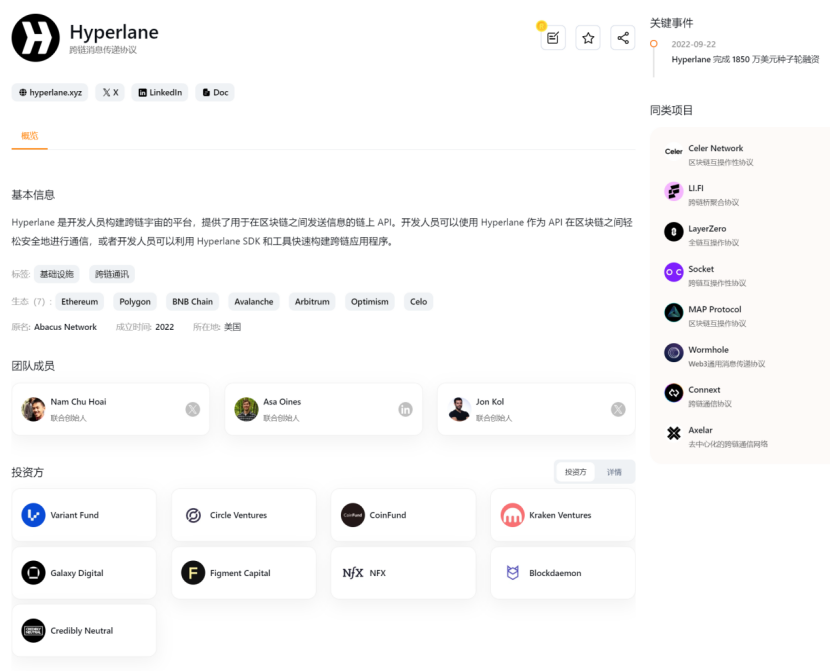Screen dimensions: 831x671
Task: Click the Galaxy Digital logo
Action: pyautogui.click(x=33, y=572)
